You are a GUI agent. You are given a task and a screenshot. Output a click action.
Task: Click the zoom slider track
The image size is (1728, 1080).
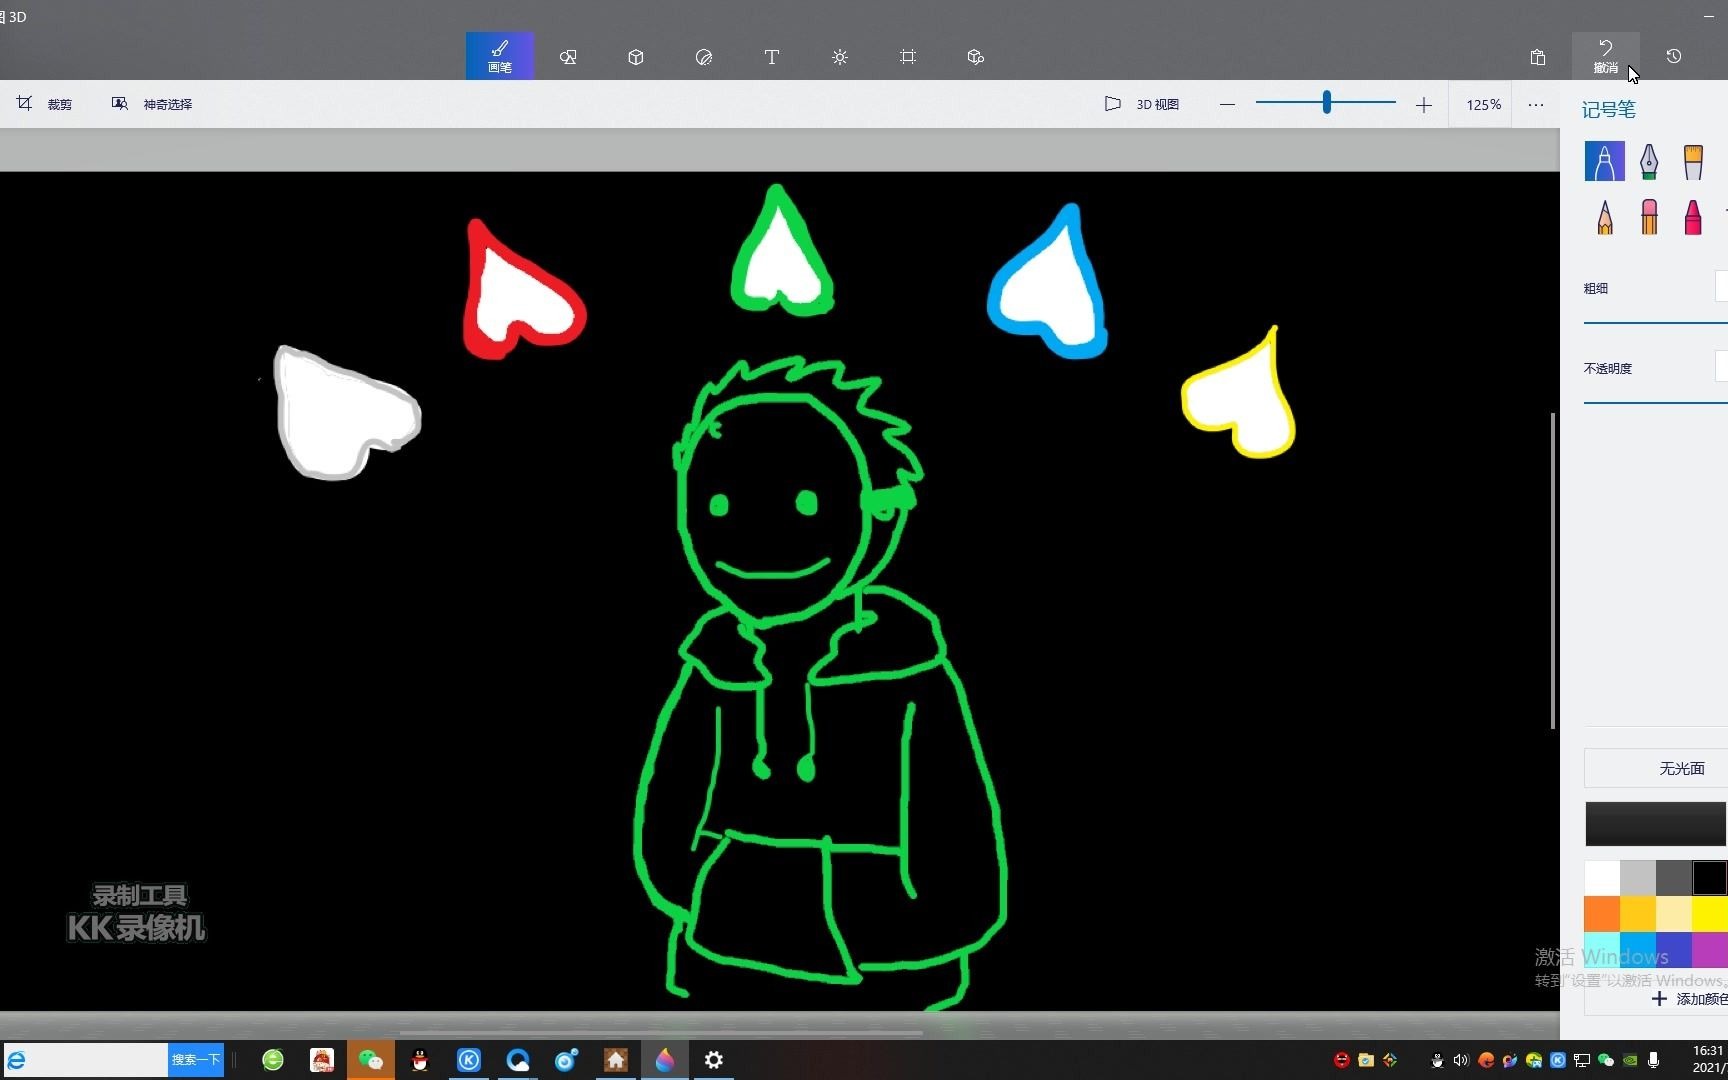(x=1325, y=102)
